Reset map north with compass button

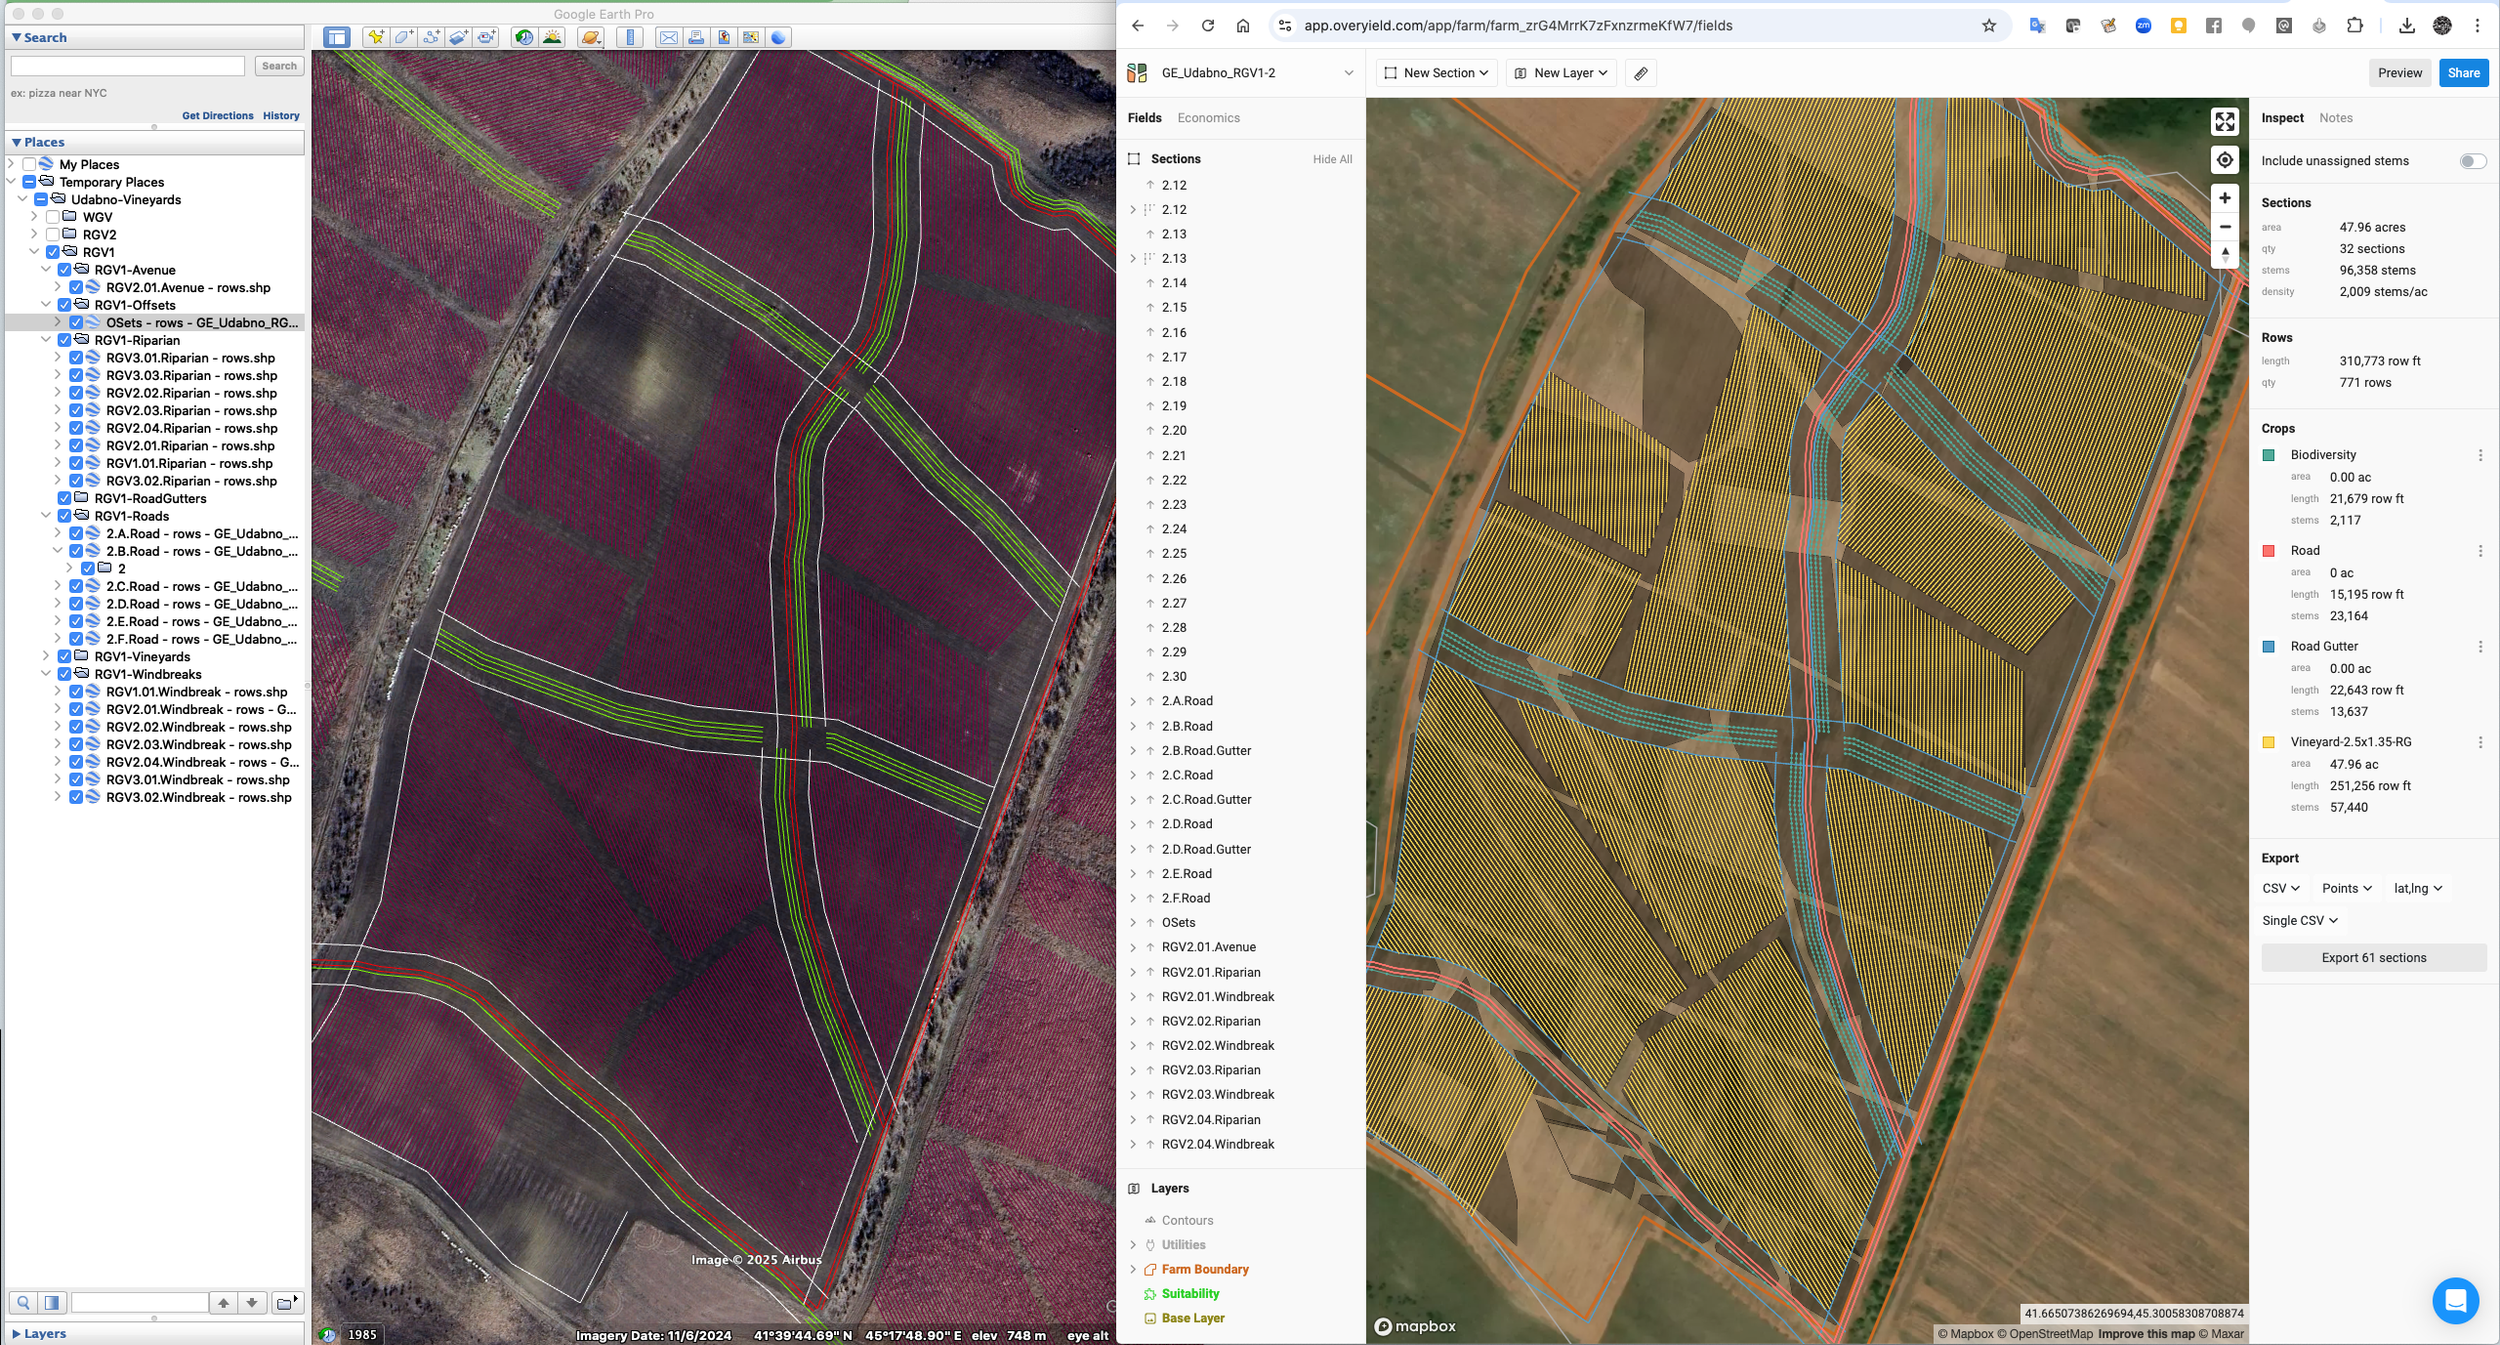2224,254
